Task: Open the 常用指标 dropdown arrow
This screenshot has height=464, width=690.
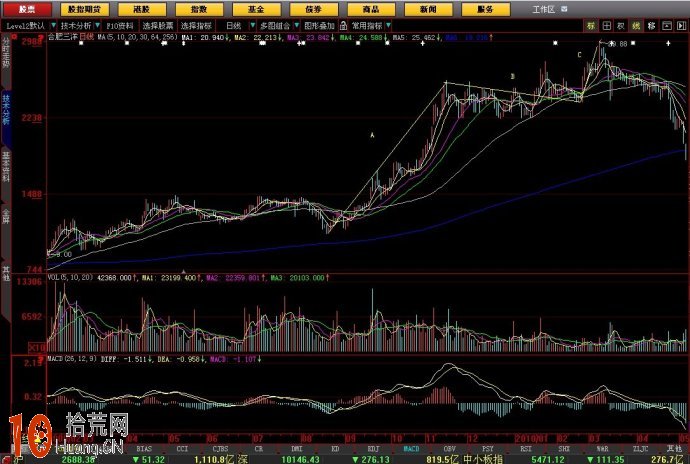Action: click(x=388, y=26)
